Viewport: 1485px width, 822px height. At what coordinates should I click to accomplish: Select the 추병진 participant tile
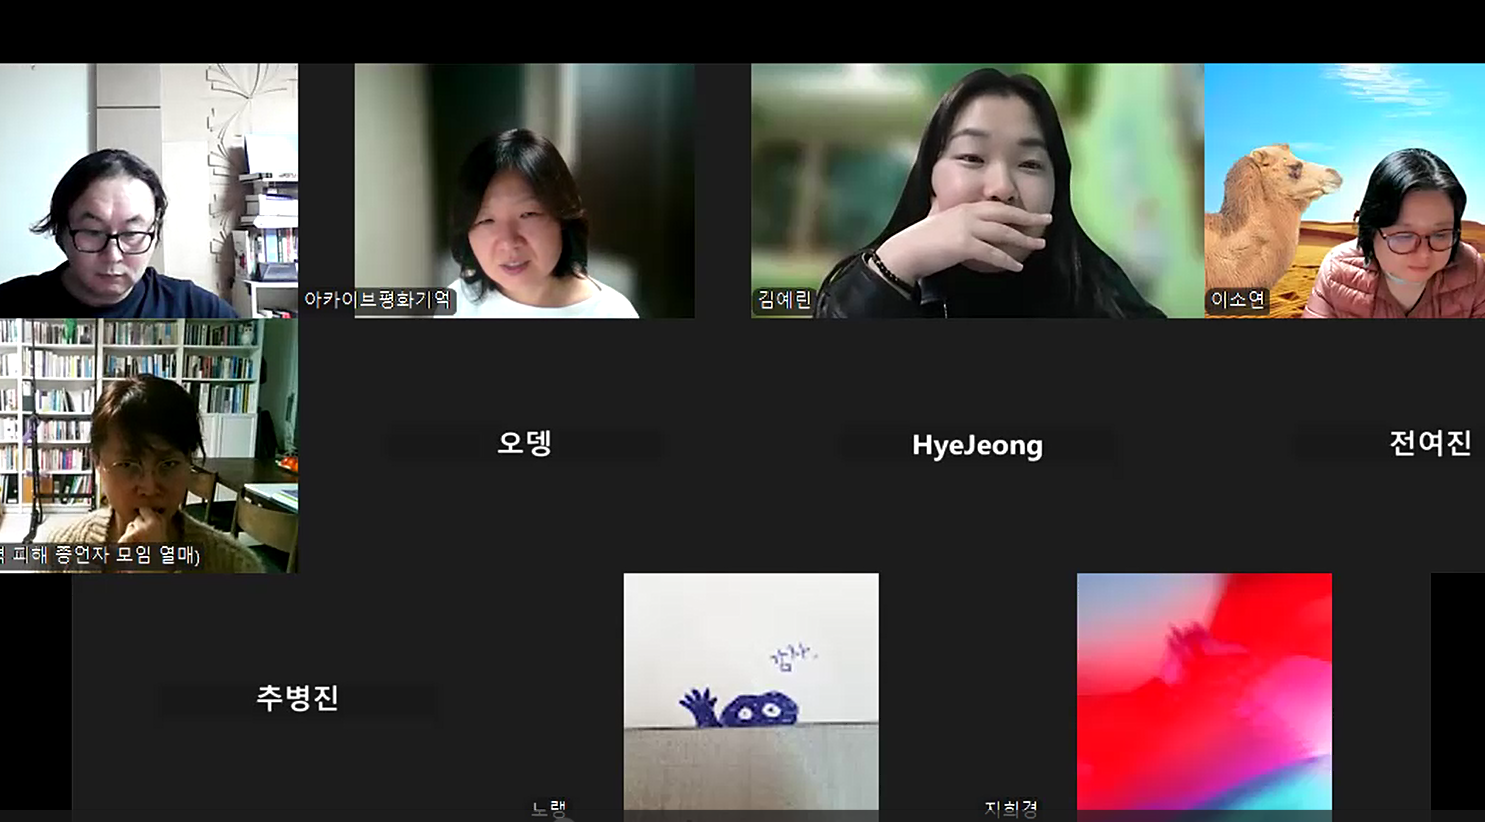click(x=297, y=697)
